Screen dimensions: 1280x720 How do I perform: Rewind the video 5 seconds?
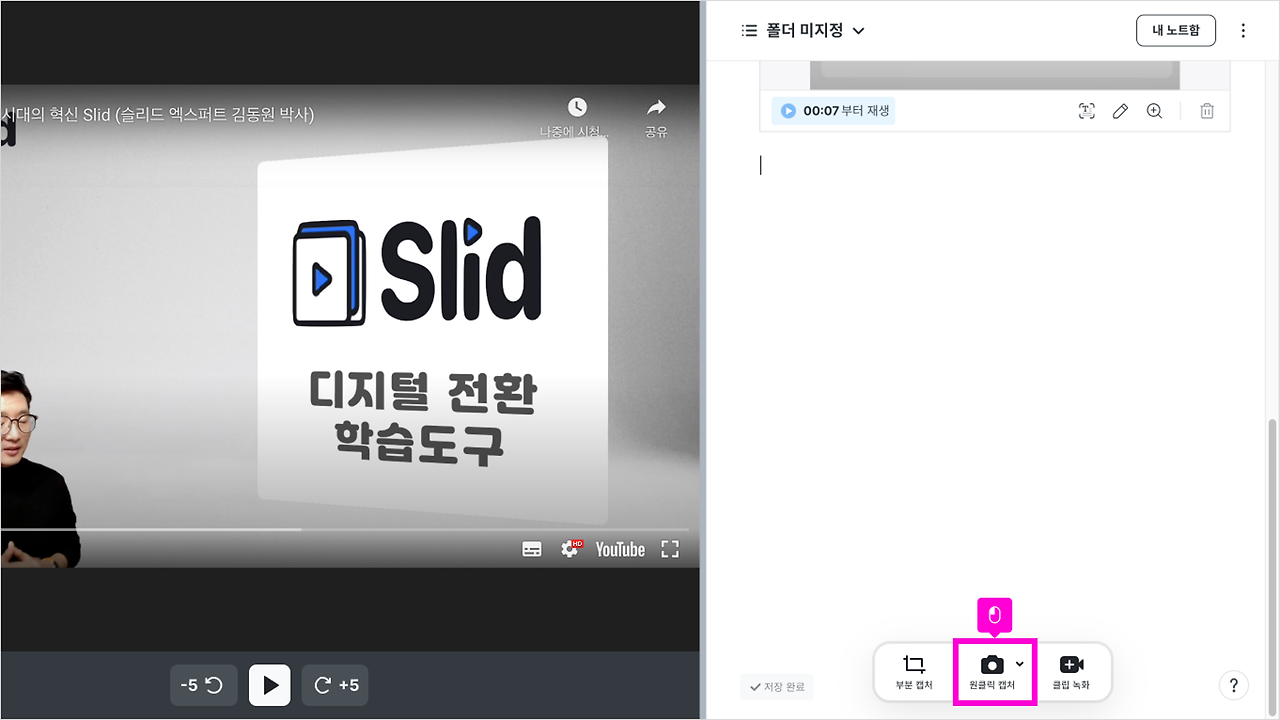(x=203, y=684)
